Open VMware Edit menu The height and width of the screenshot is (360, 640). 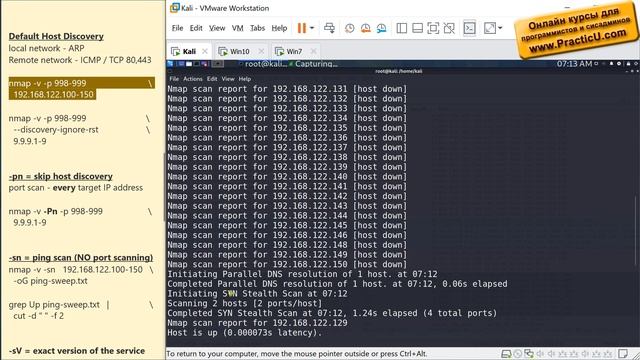[x=196, y=28]
